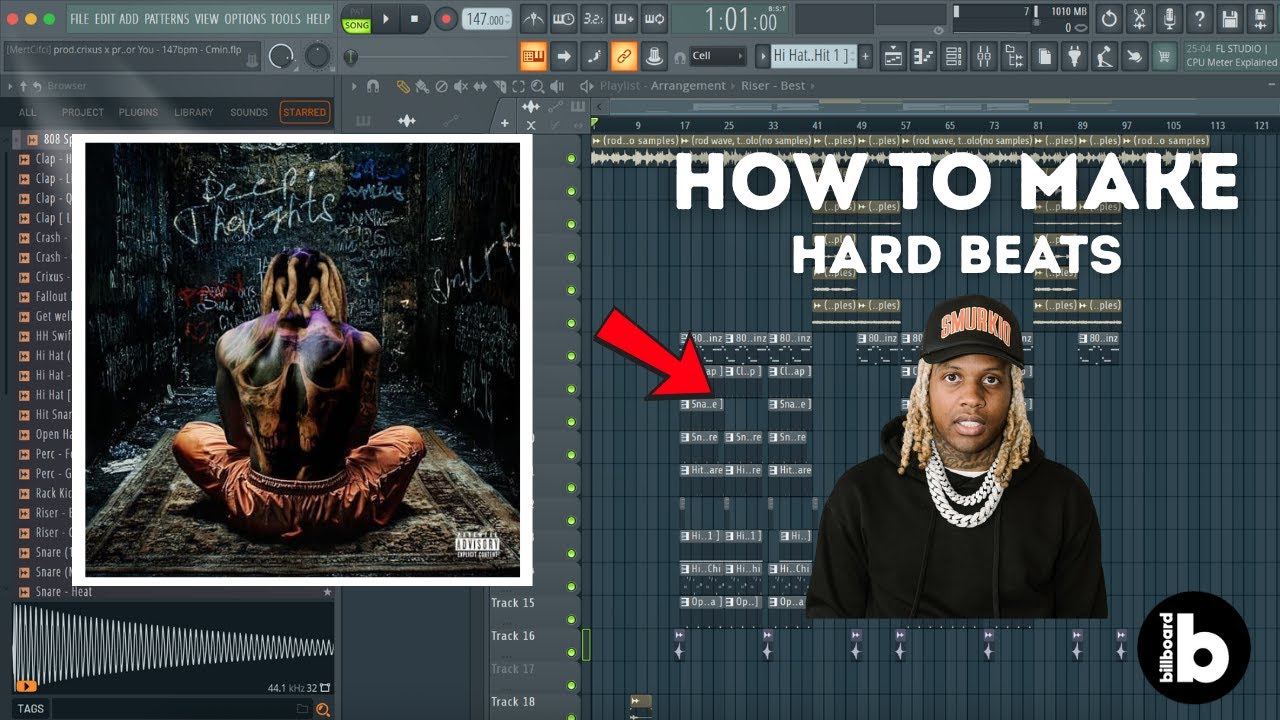Click the Play button
The width and height of the screenshot is (1280, 720).
click(385, 19)
